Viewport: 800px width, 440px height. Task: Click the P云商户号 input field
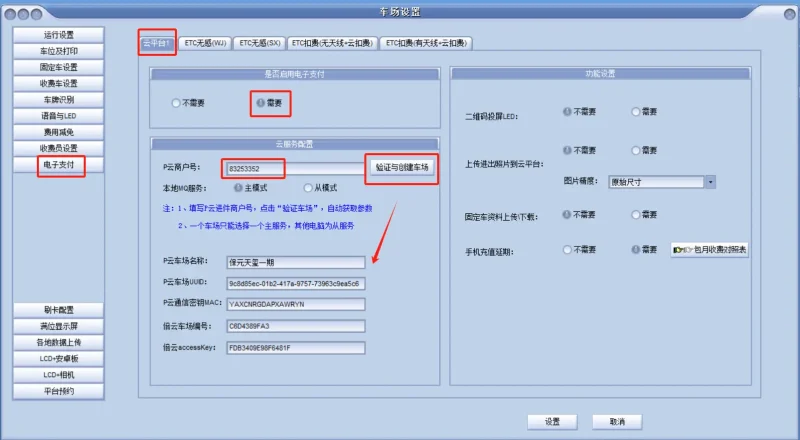pyautogui.click(x=295, y=167)
